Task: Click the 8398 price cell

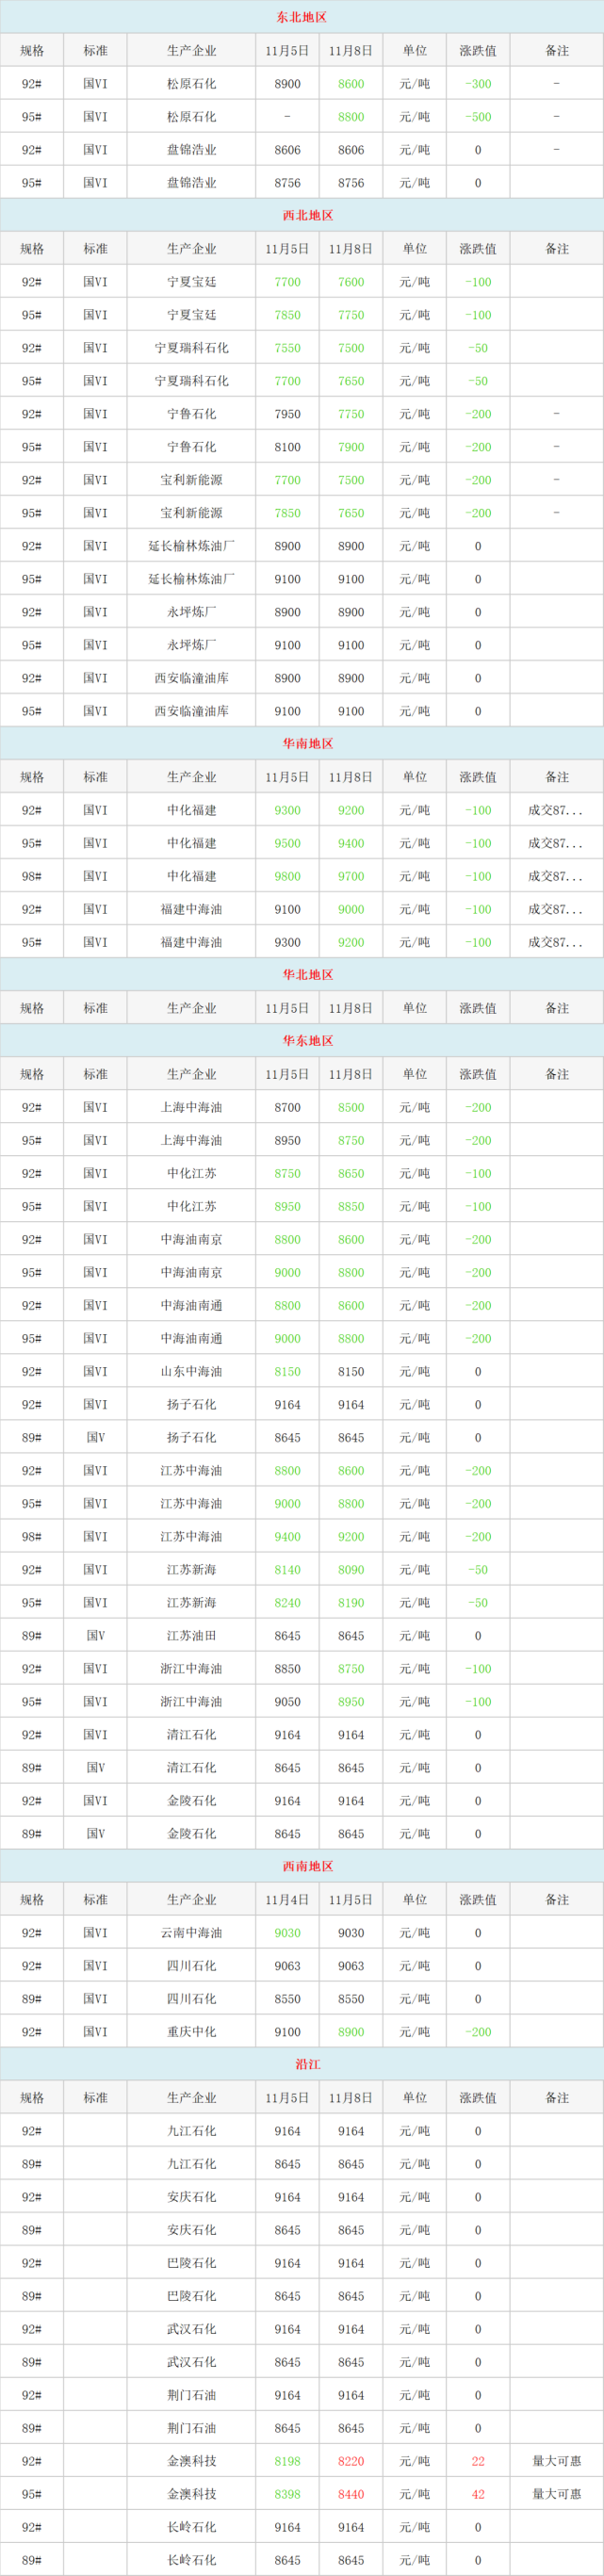Action: [x=287, y=2493]
